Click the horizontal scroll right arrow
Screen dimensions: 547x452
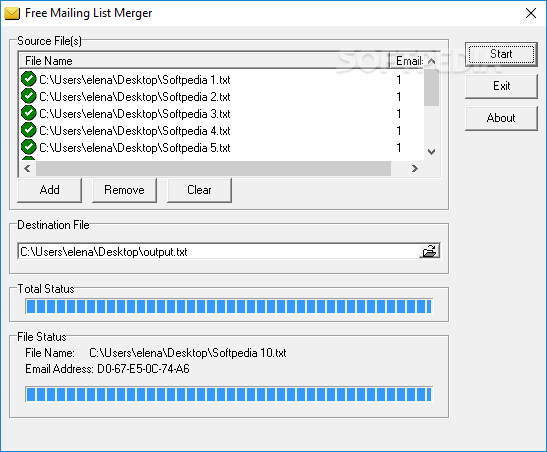[x=414, y=168]
